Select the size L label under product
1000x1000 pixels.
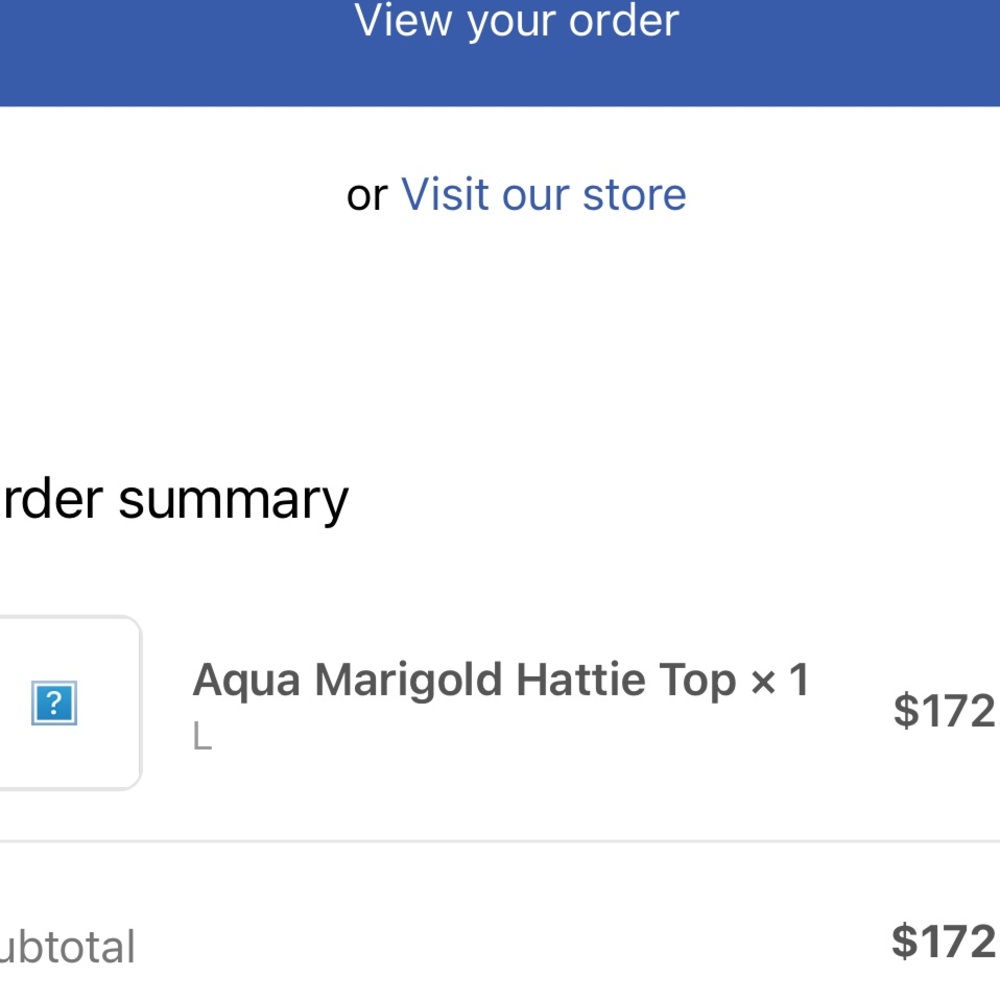[x=202, y=737]
